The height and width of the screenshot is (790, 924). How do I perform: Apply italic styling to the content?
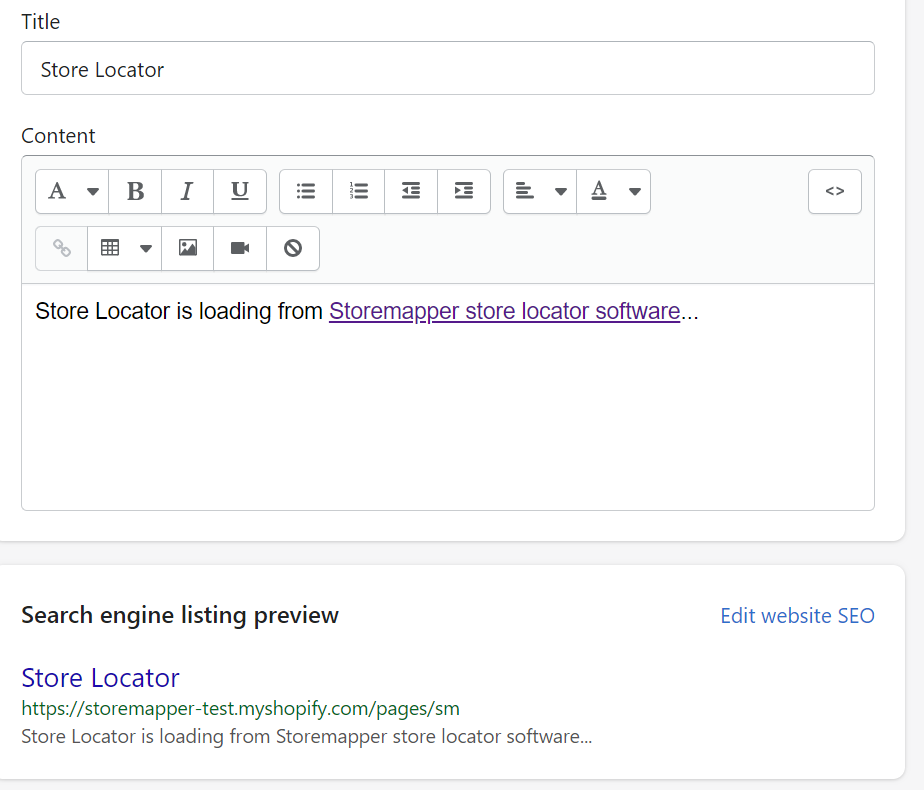pyautogui.click(x=187, y=191)
